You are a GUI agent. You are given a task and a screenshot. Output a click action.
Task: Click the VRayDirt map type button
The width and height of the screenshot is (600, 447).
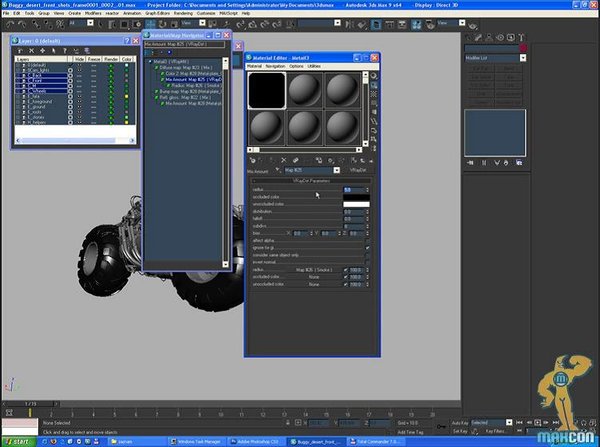358,170
